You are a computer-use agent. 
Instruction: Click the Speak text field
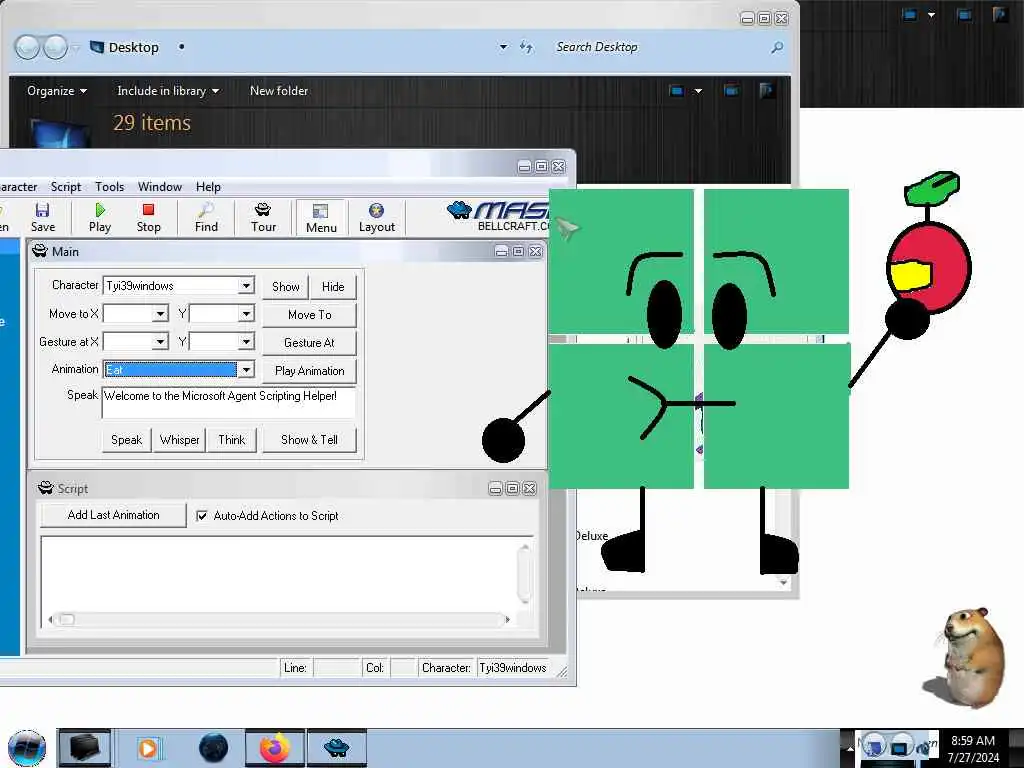pyautogui.click(x=229, y=403)
